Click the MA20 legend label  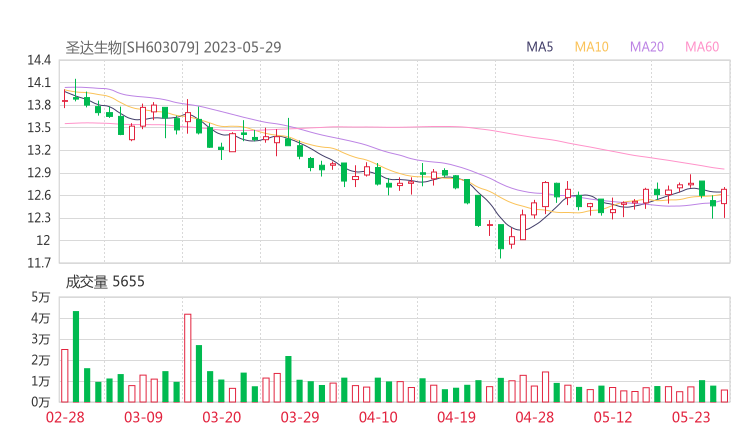click(647, 47)
